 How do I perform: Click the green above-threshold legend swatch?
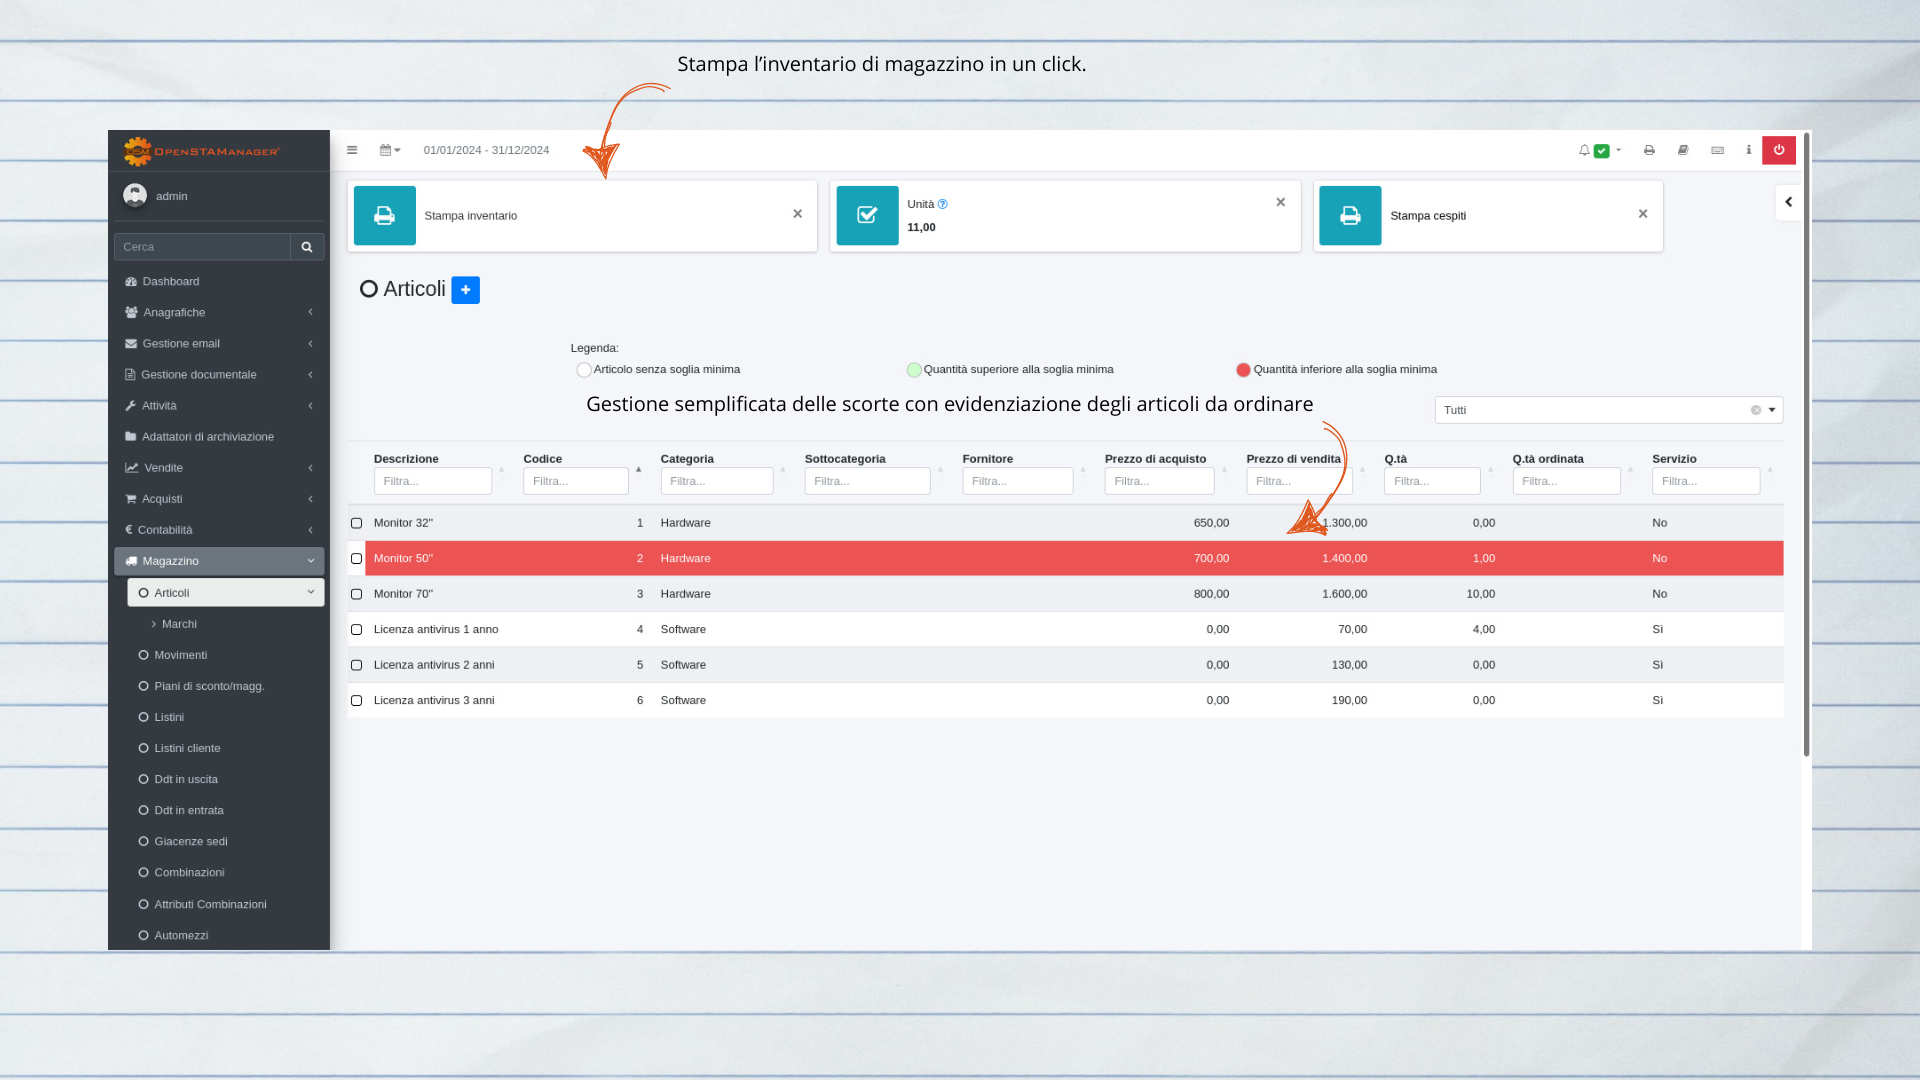tap(914, 370)
